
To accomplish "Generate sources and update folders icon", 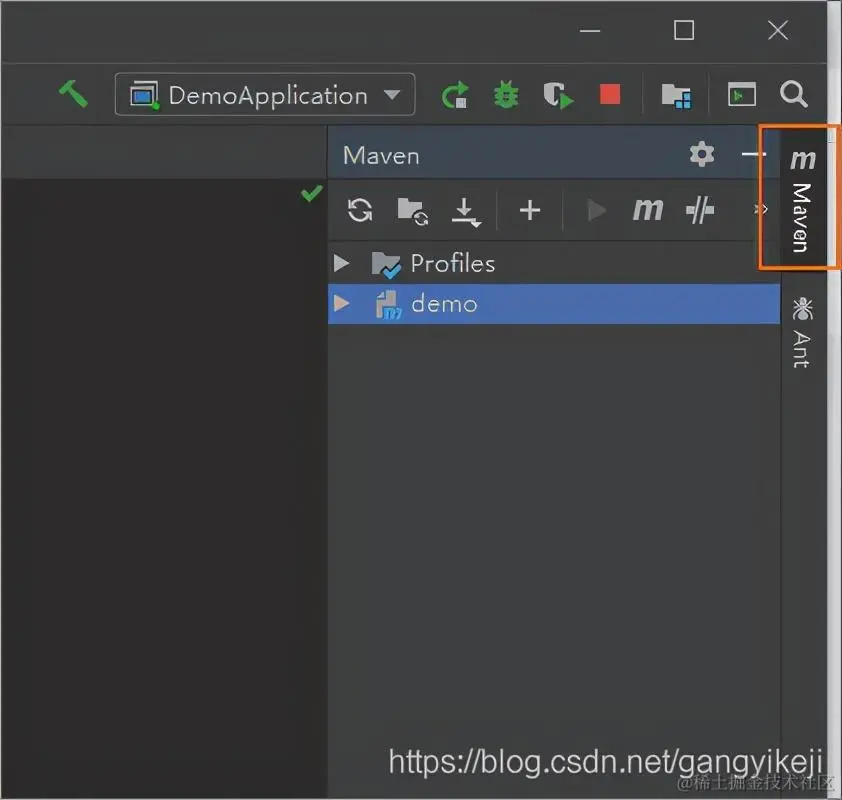I will tap(412, 211).
